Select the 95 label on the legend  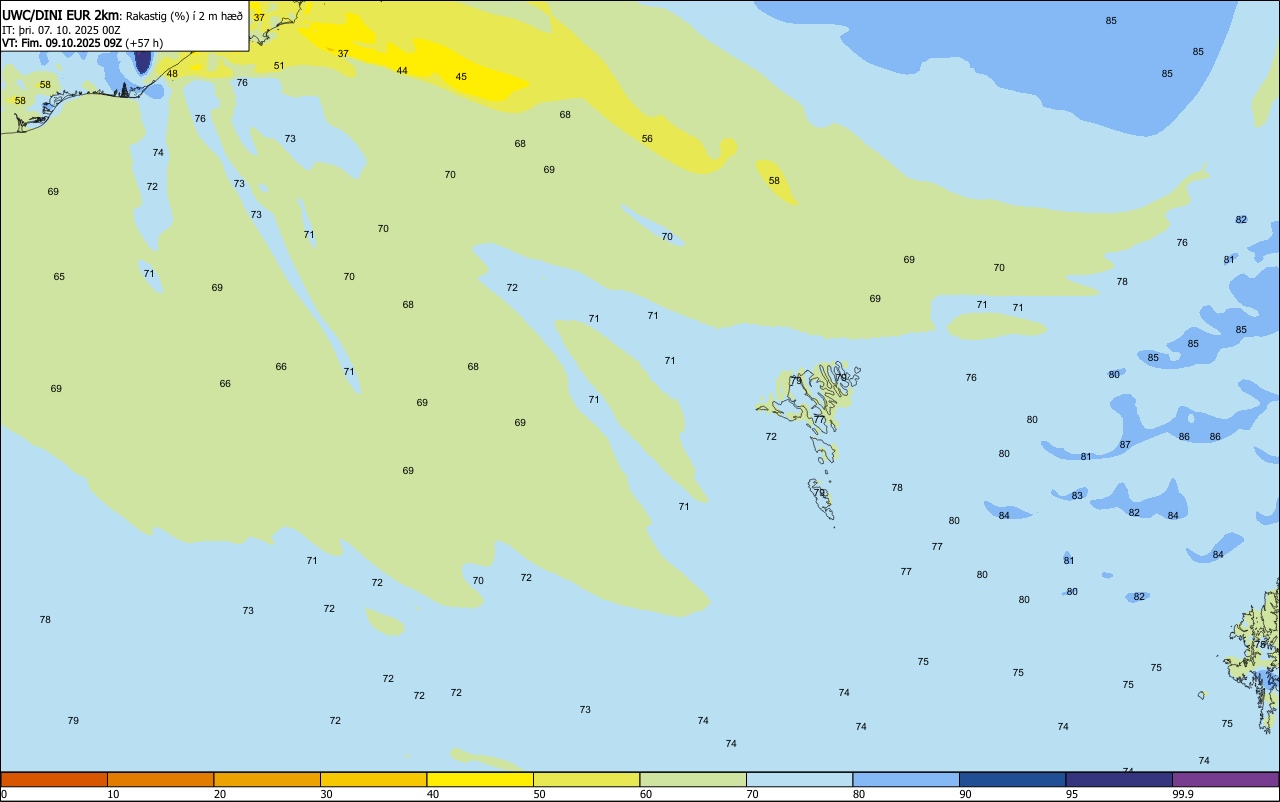(1072, 794)
